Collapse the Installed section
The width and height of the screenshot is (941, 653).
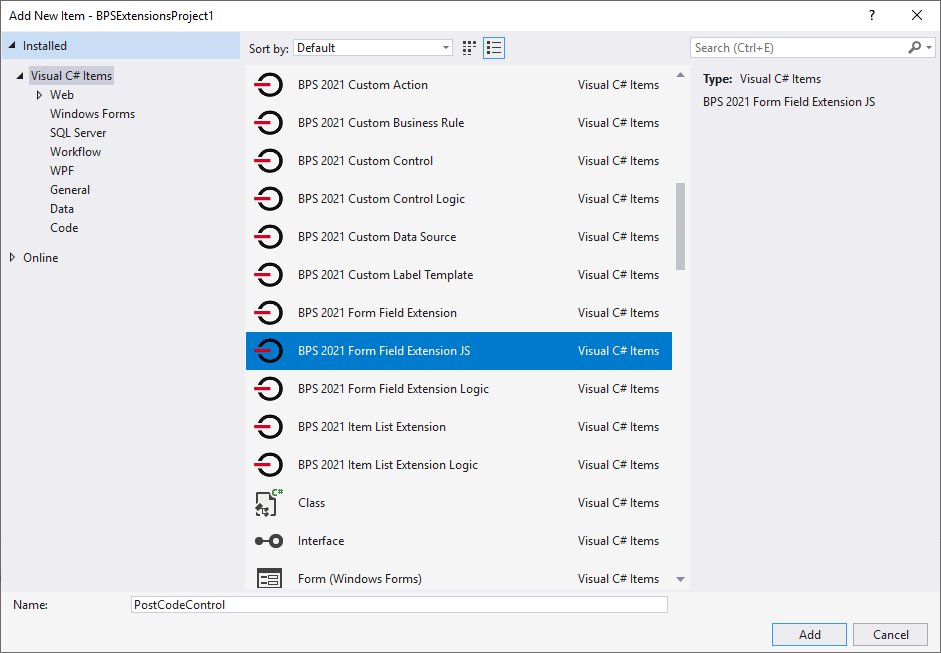pos(12,46)
